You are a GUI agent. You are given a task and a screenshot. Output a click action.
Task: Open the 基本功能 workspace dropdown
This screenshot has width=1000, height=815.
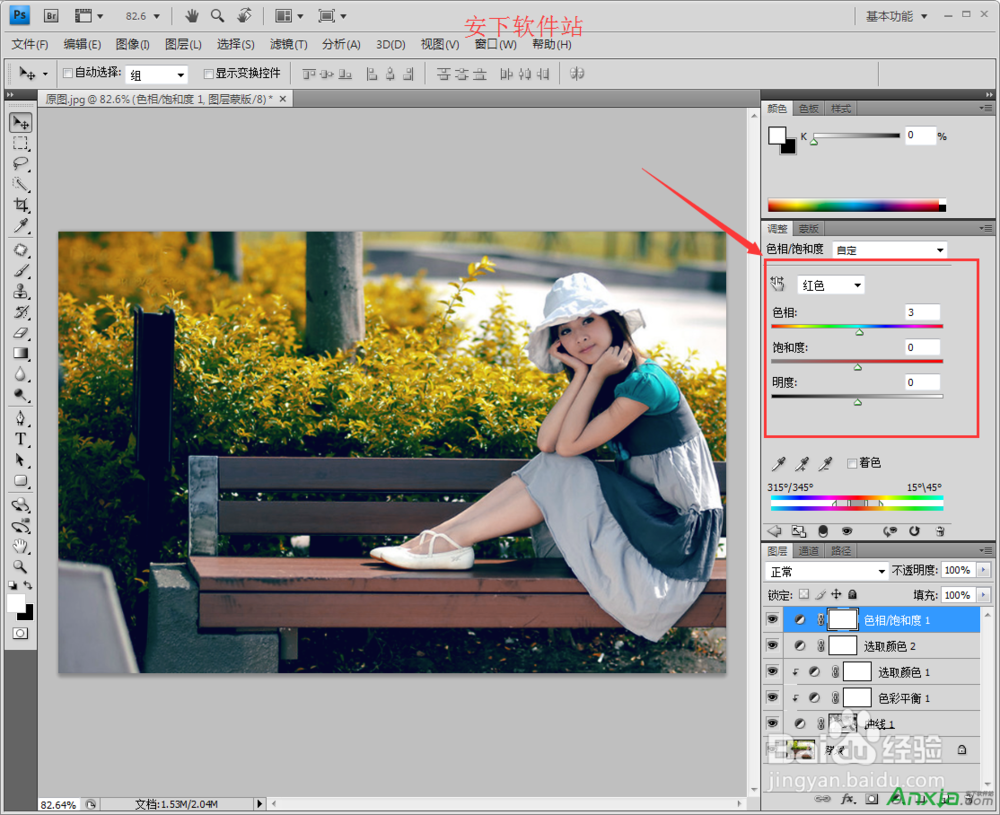(896, 16)
